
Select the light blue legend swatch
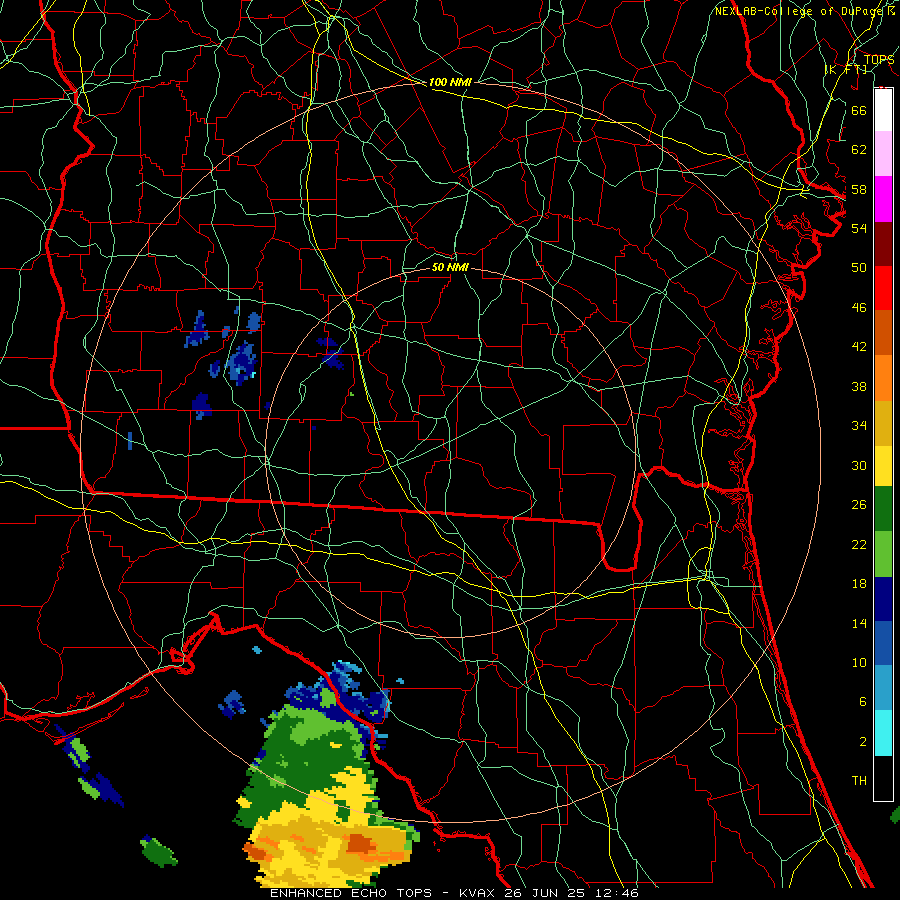coord(883,688)
